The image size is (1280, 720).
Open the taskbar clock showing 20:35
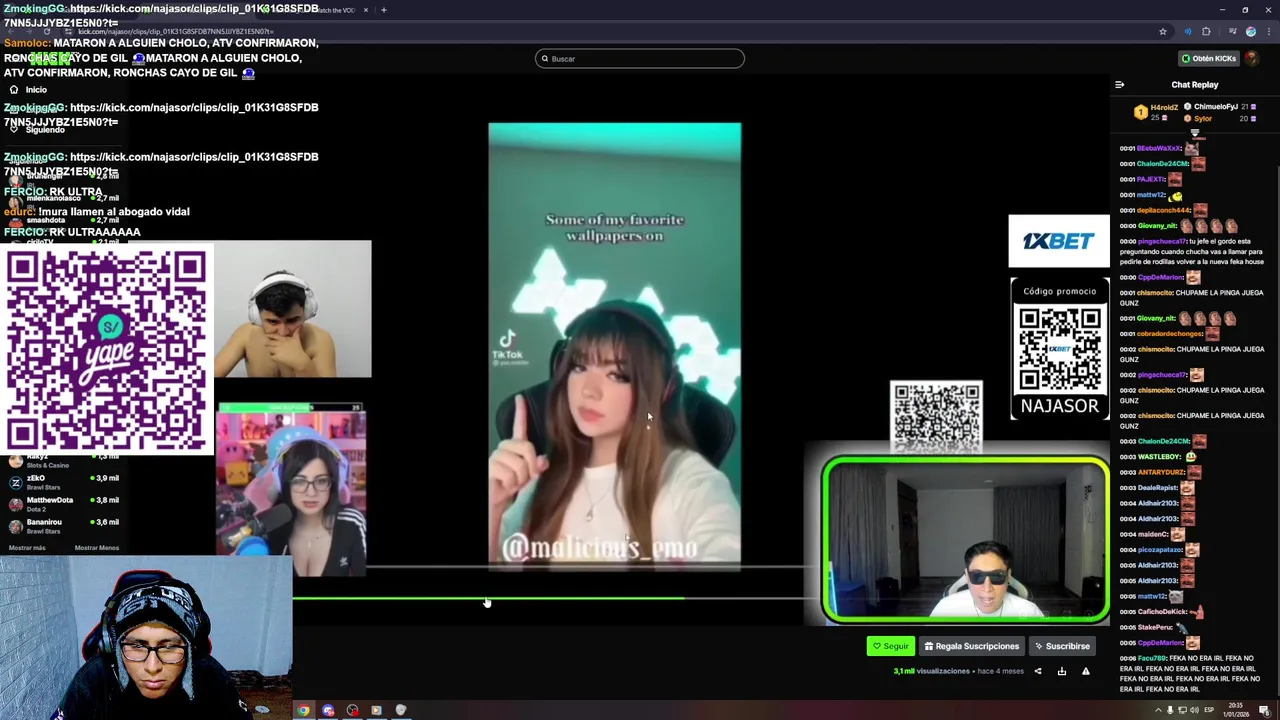[x=1237, y=710]
